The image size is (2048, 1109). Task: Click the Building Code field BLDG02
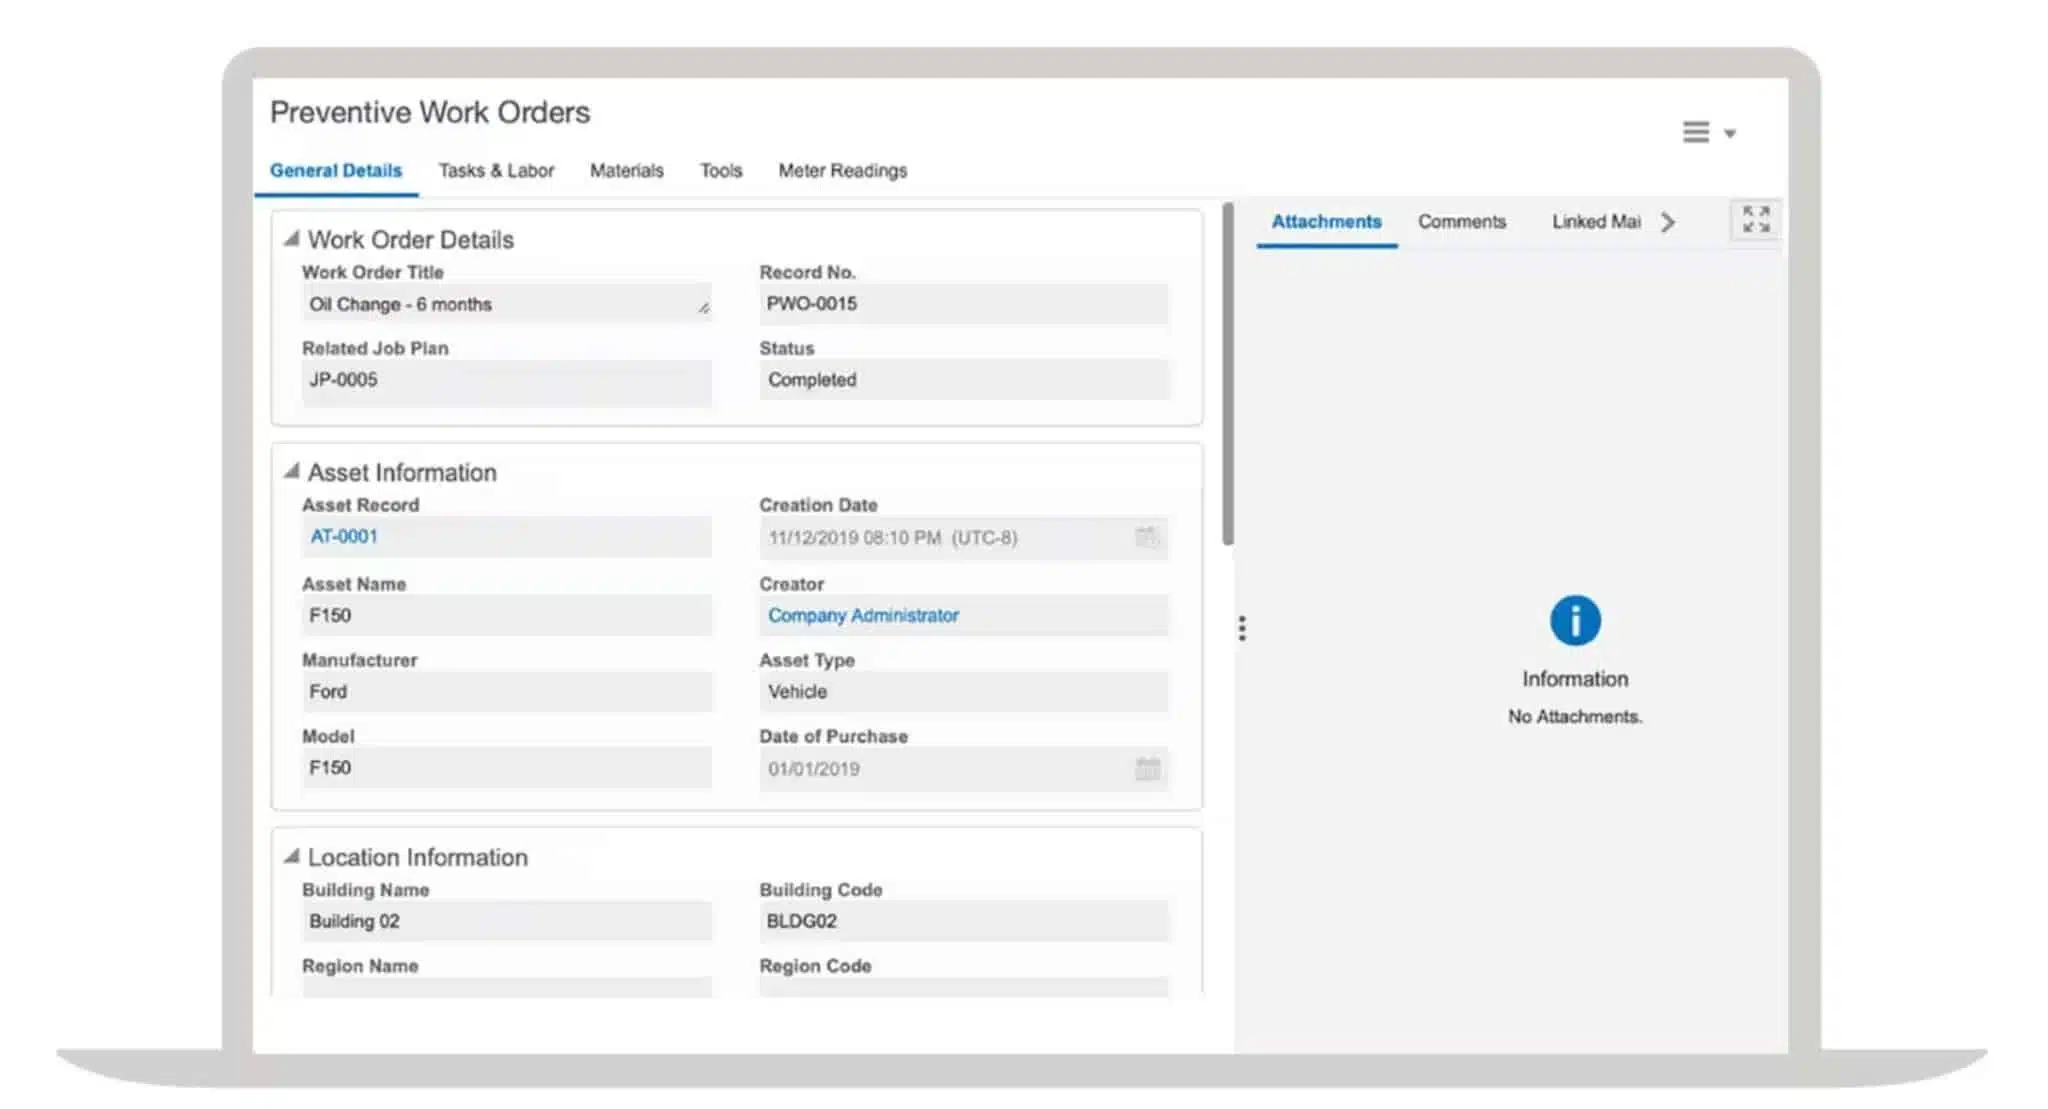click(x=964, y=921)
